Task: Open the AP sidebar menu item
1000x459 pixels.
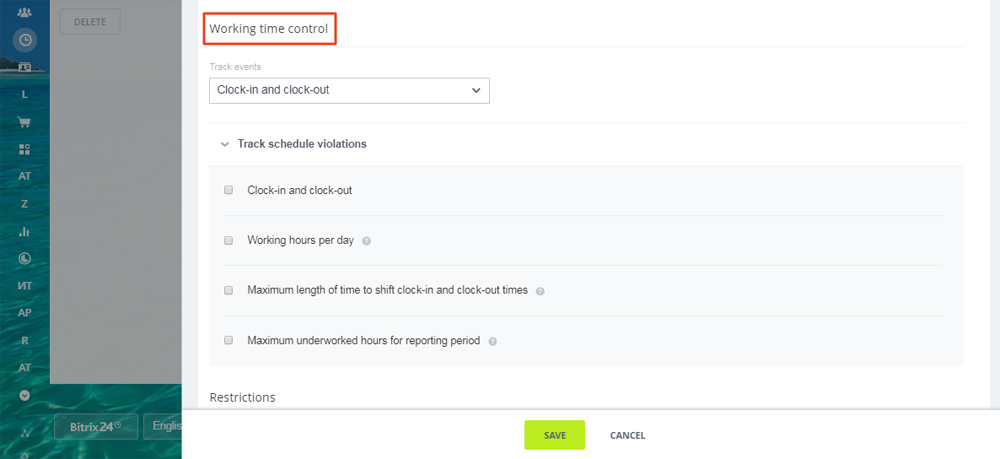Action: 24,313
